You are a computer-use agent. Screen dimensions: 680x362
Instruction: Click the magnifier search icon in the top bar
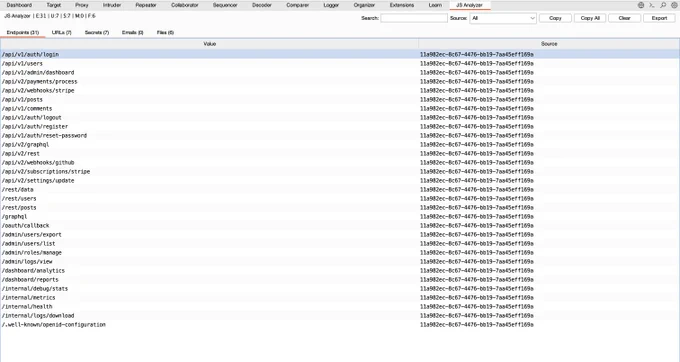(x=663, y=5)
